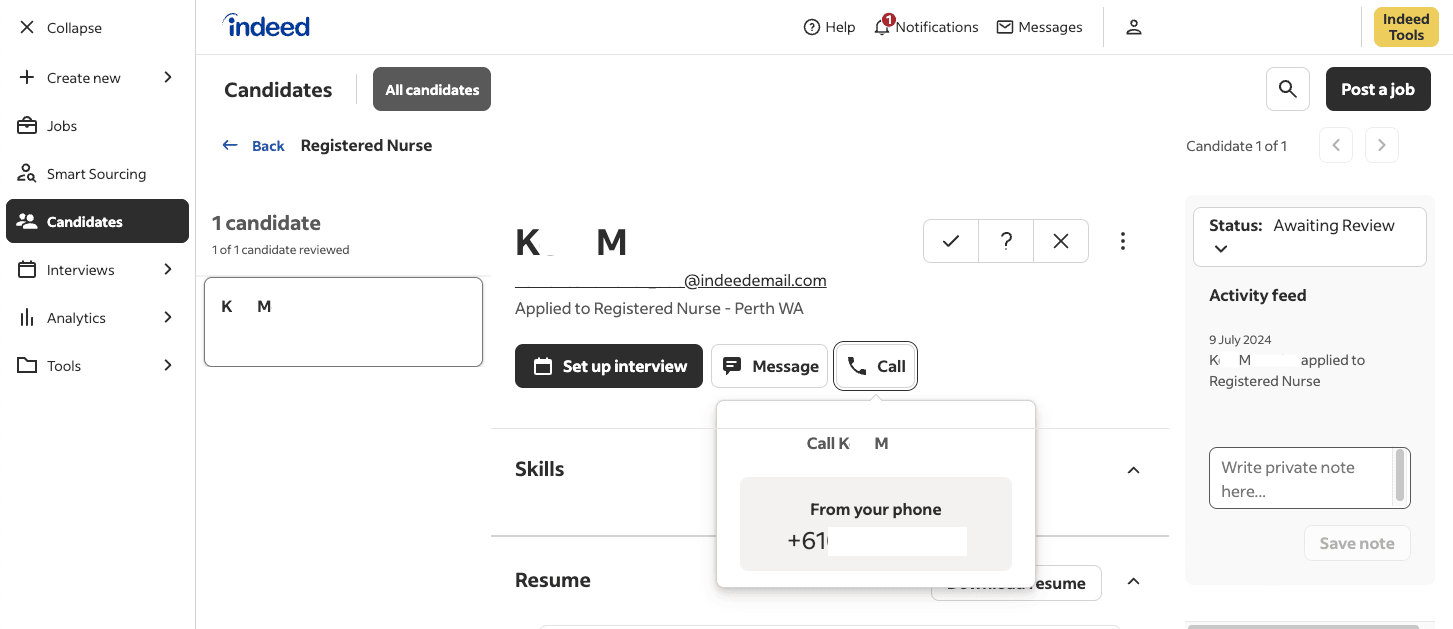Mark candidate as yes with checkmark
The image size is (1453, 629).
951,241
